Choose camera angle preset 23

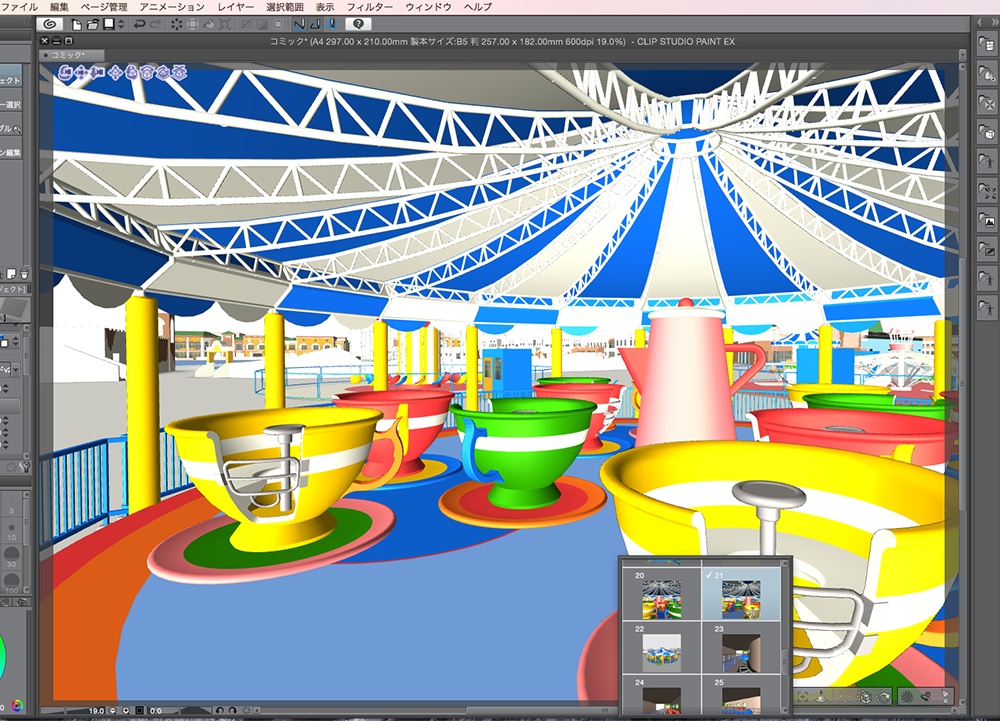pos(741,648)
